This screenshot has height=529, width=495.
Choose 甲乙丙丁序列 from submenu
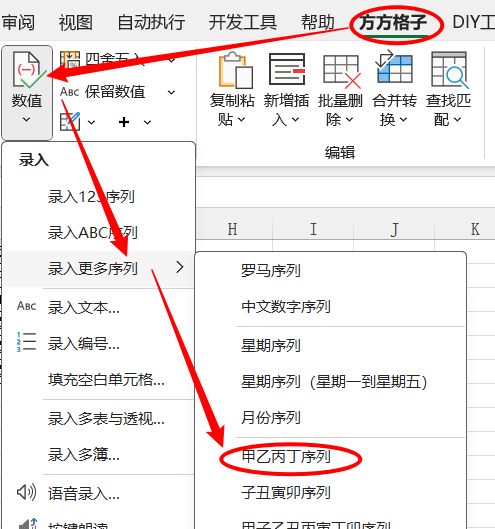(286, 456)
